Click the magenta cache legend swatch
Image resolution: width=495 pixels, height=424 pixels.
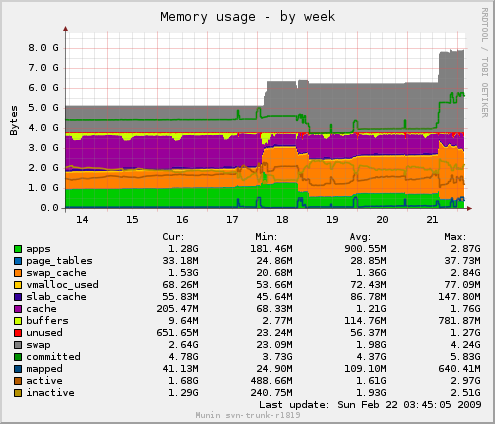point(18,309)
